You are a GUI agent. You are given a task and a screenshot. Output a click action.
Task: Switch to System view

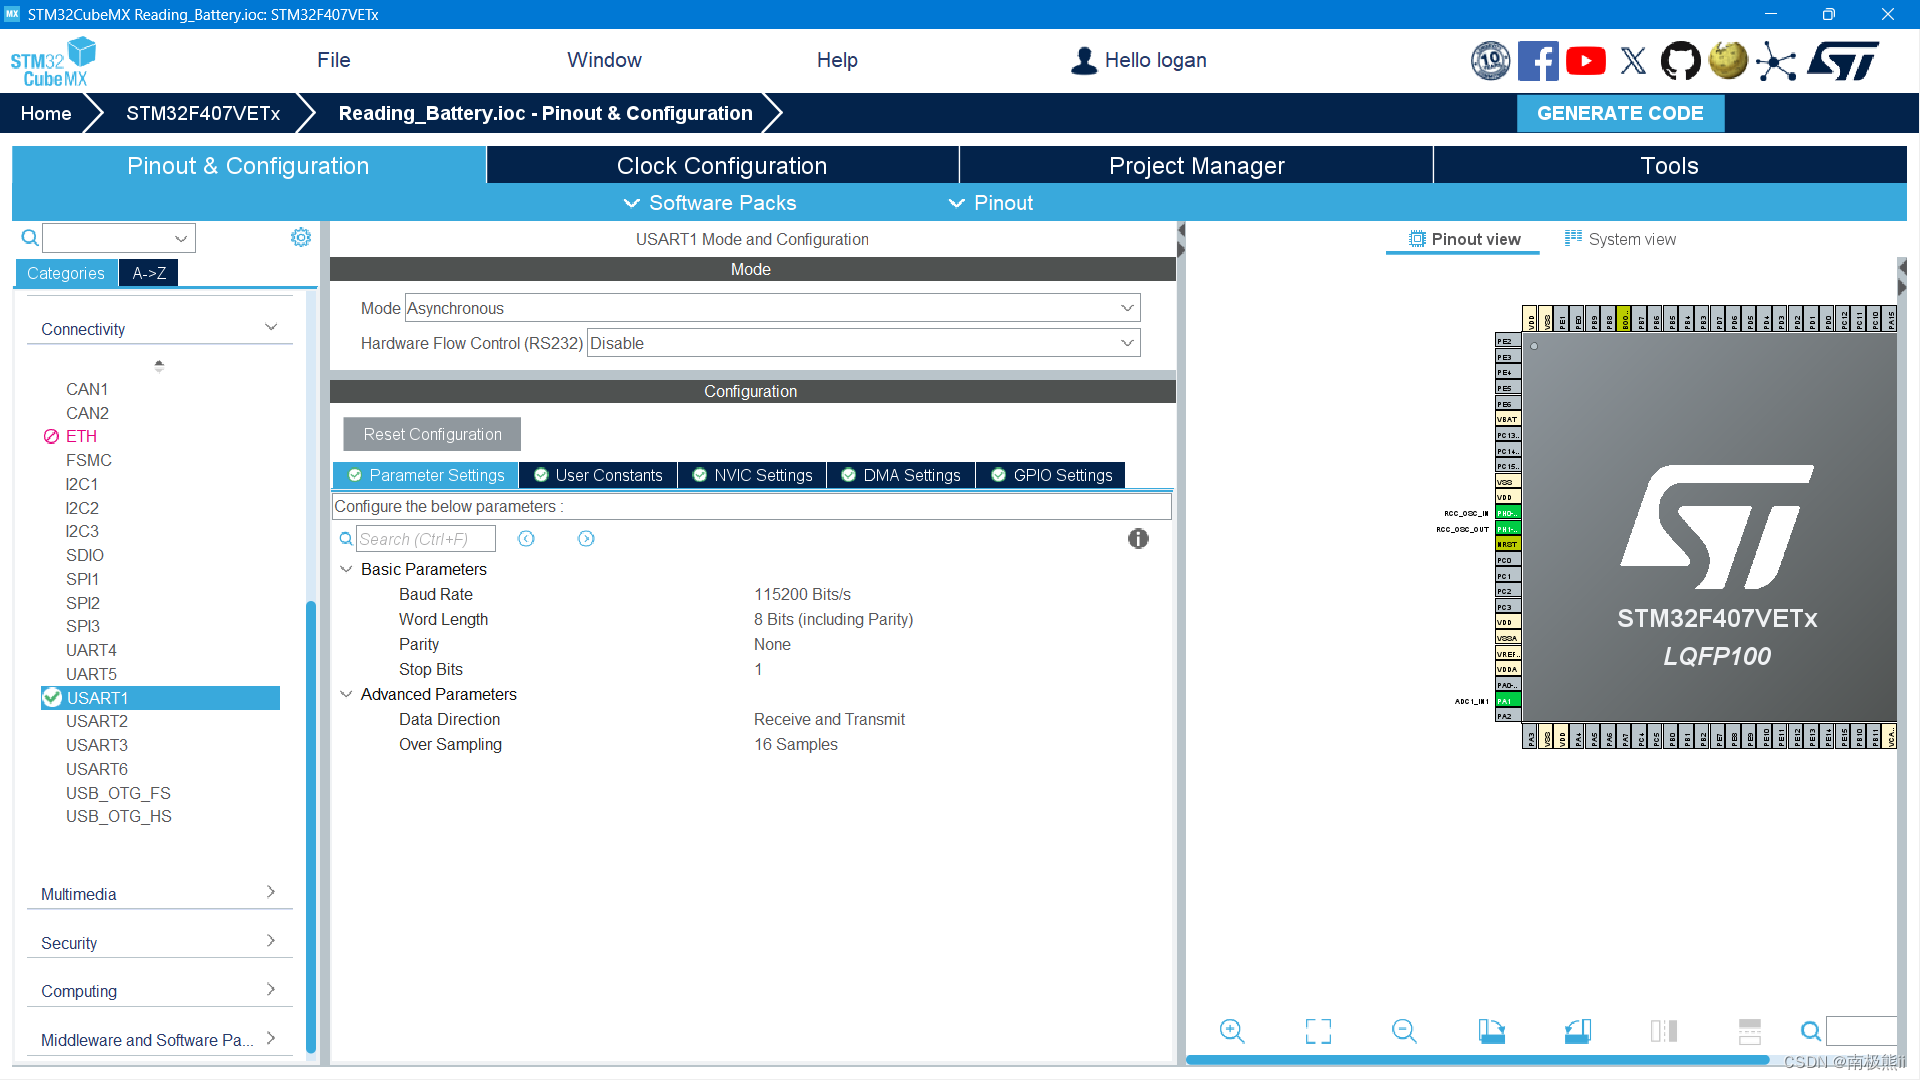[1620, 239]
